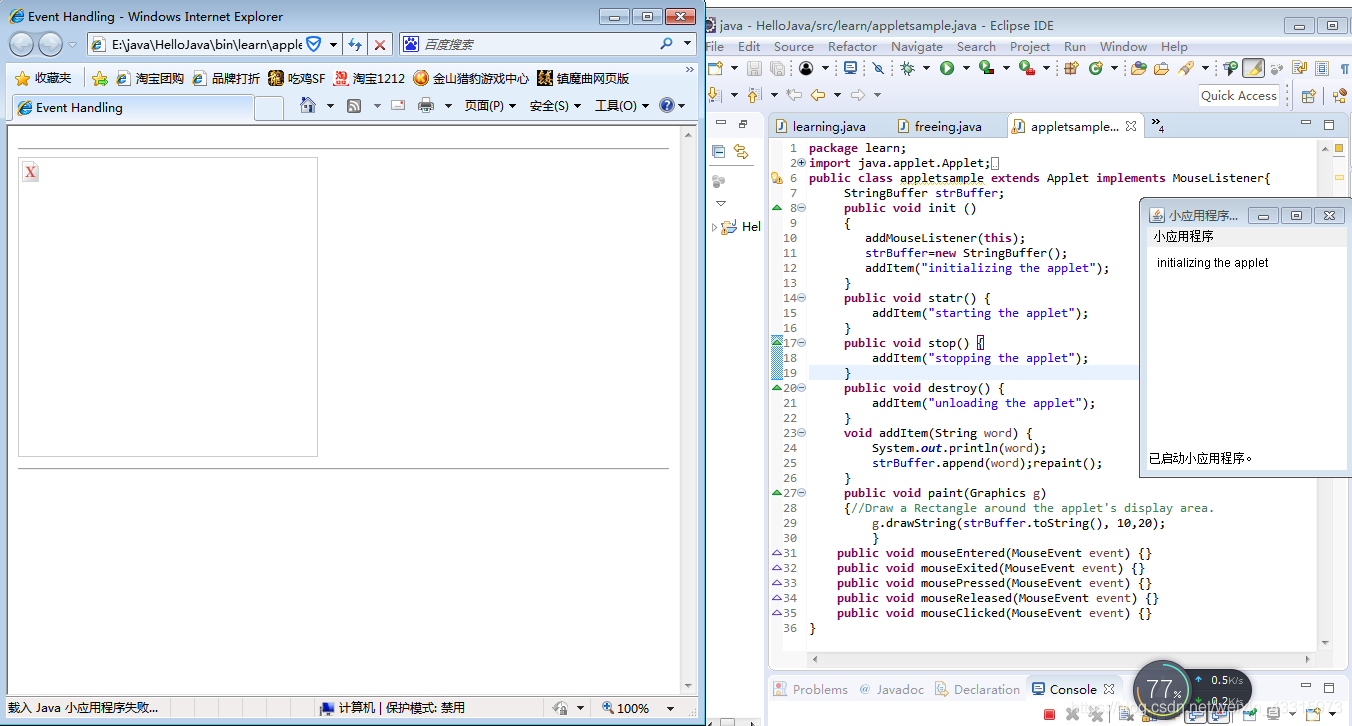Expand the folded import statements
The height and width of the screenshot is (726, 1352).
click(x=802, y=163)
